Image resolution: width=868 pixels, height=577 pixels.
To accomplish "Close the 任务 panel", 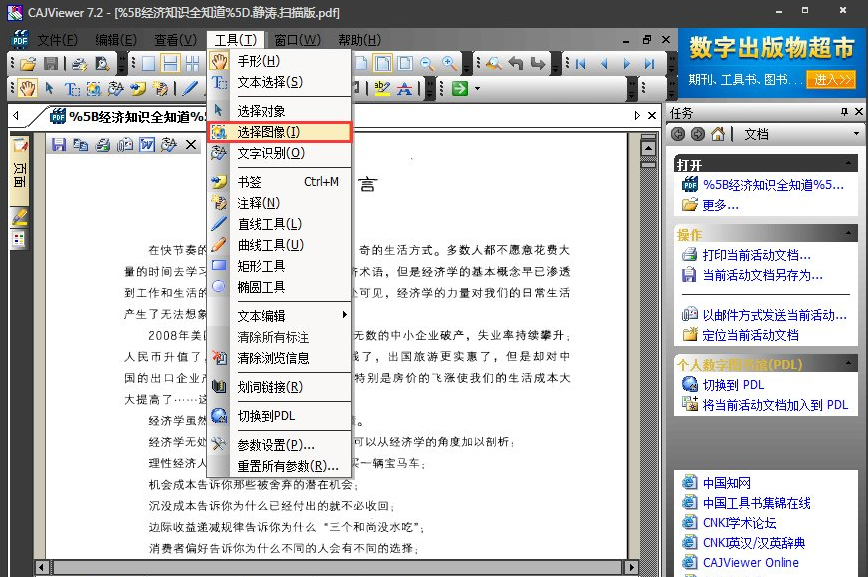I will coord(859,112).
